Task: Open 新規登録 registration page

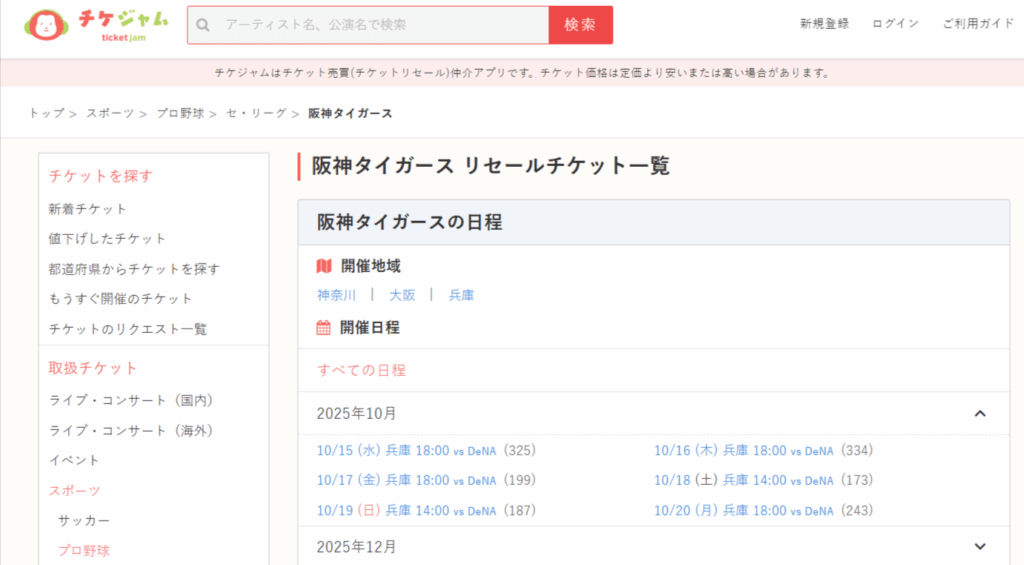Action: click(824, 24)
